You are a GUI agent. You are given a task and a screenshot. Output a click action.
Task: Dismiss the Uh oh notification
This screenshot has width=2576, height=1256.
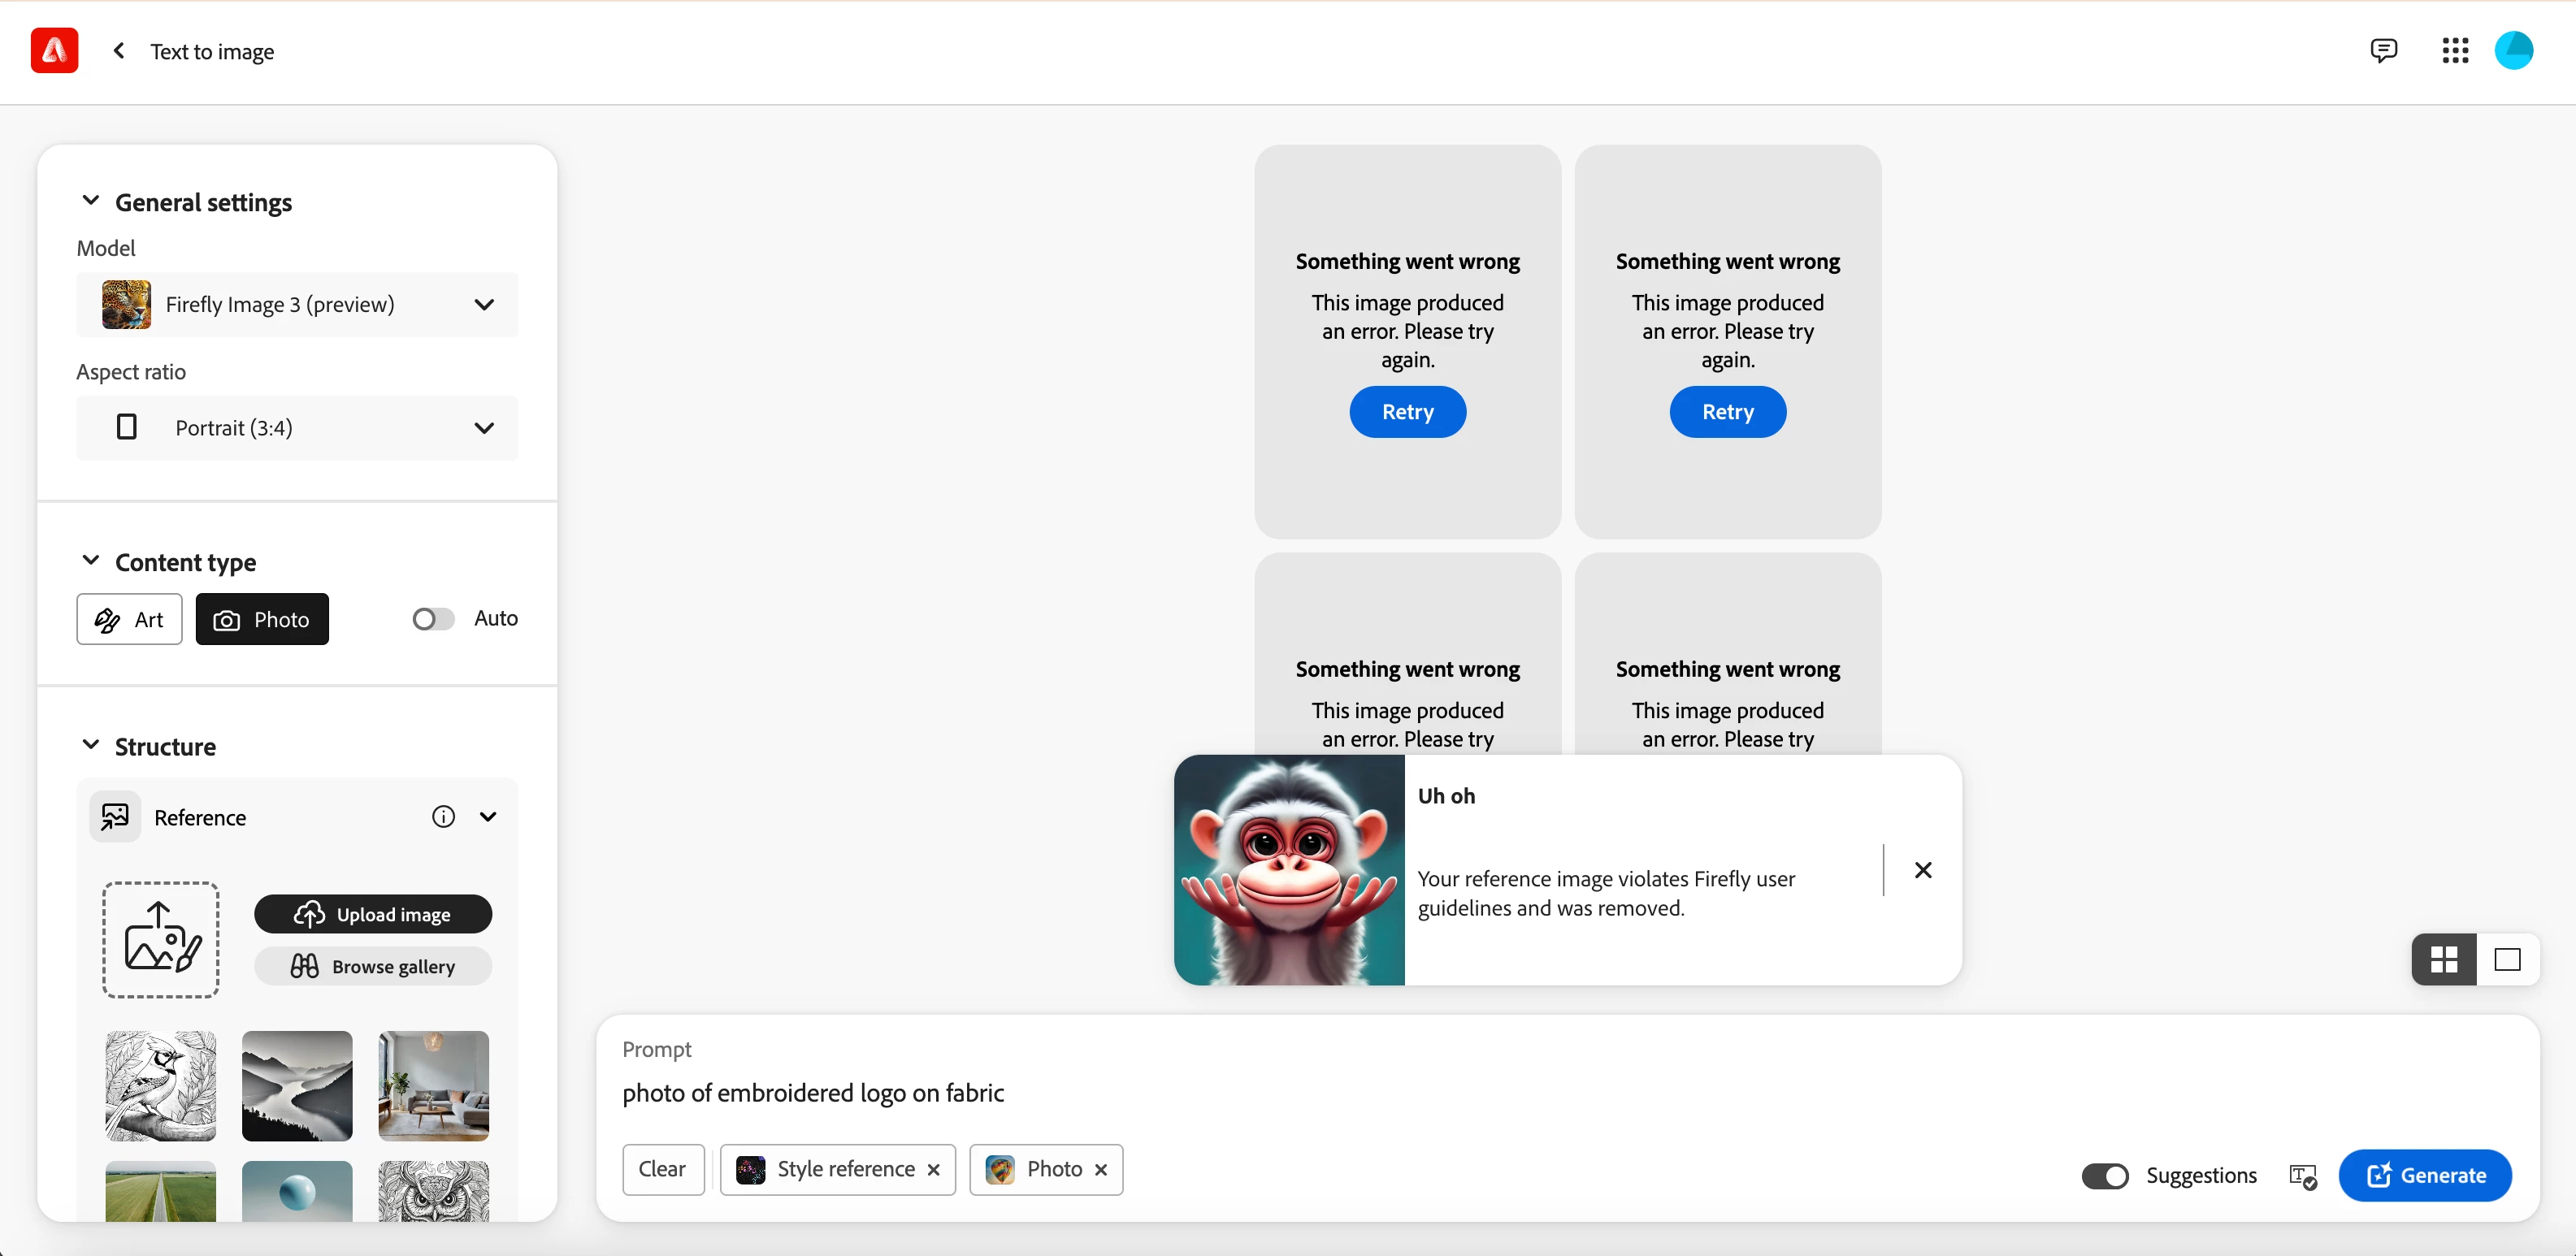(1922, 870)
